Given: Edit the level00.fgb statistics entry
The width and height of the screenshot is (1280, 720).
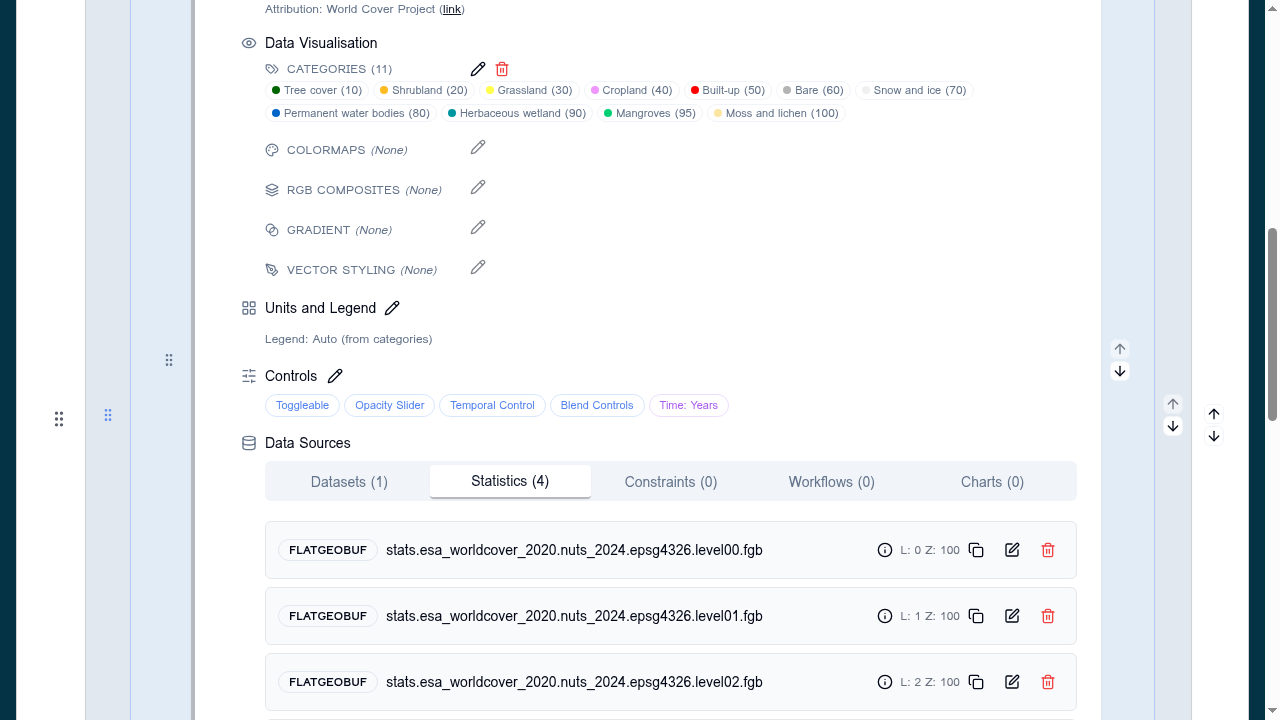Looking at the screenshot, I should [1012, 550].
